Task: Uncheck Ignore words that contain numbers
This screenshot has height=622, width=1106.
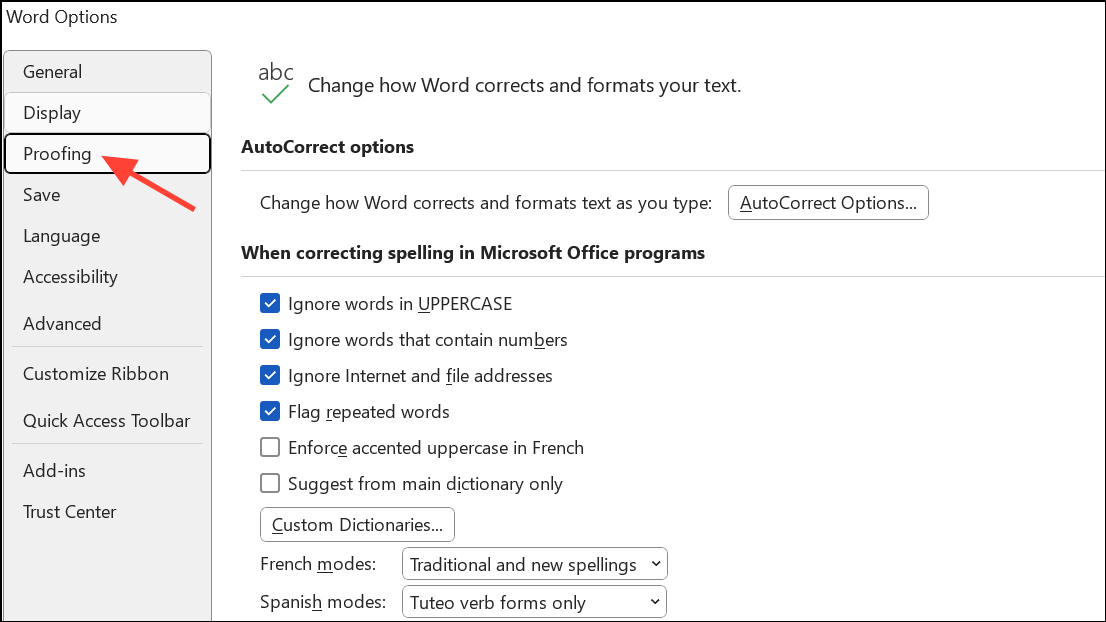Action: (x=270, y=339)
